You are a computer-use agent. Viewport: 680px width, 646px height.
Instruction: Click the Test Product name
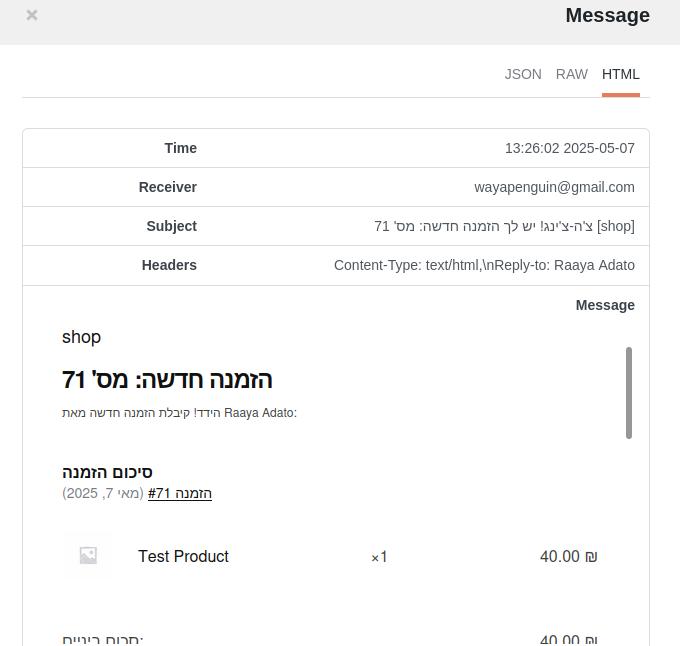click(183, 556)
